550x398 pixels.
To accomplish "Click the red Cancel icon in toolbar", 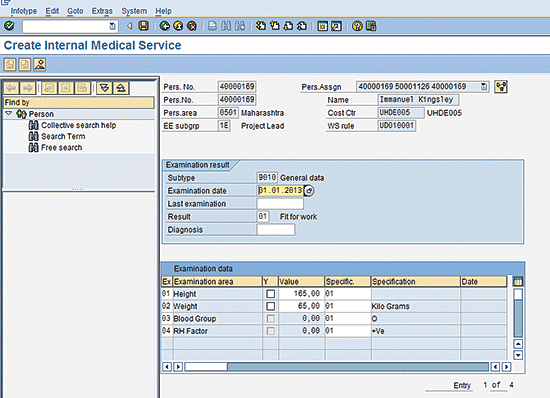I will pyautogui.click(x=192, y=26).
